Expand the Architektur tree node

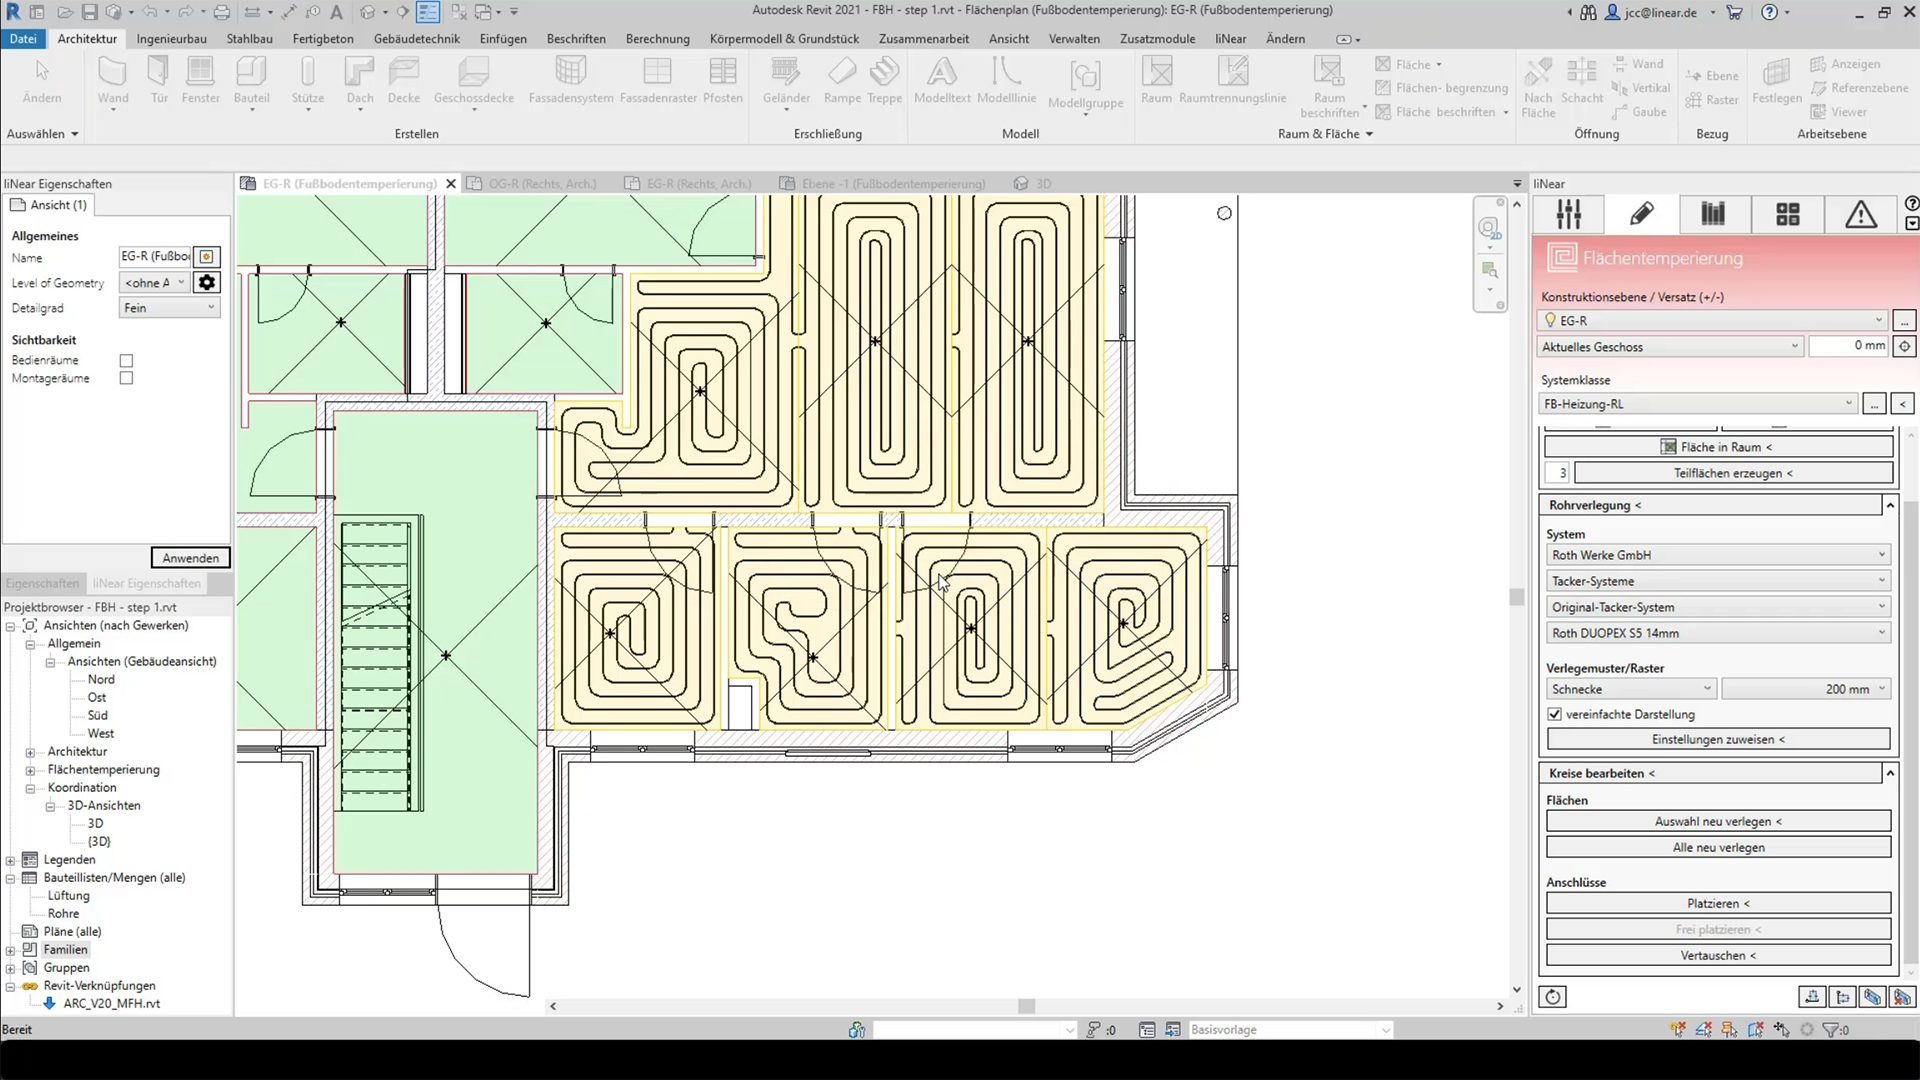(30, 752)
